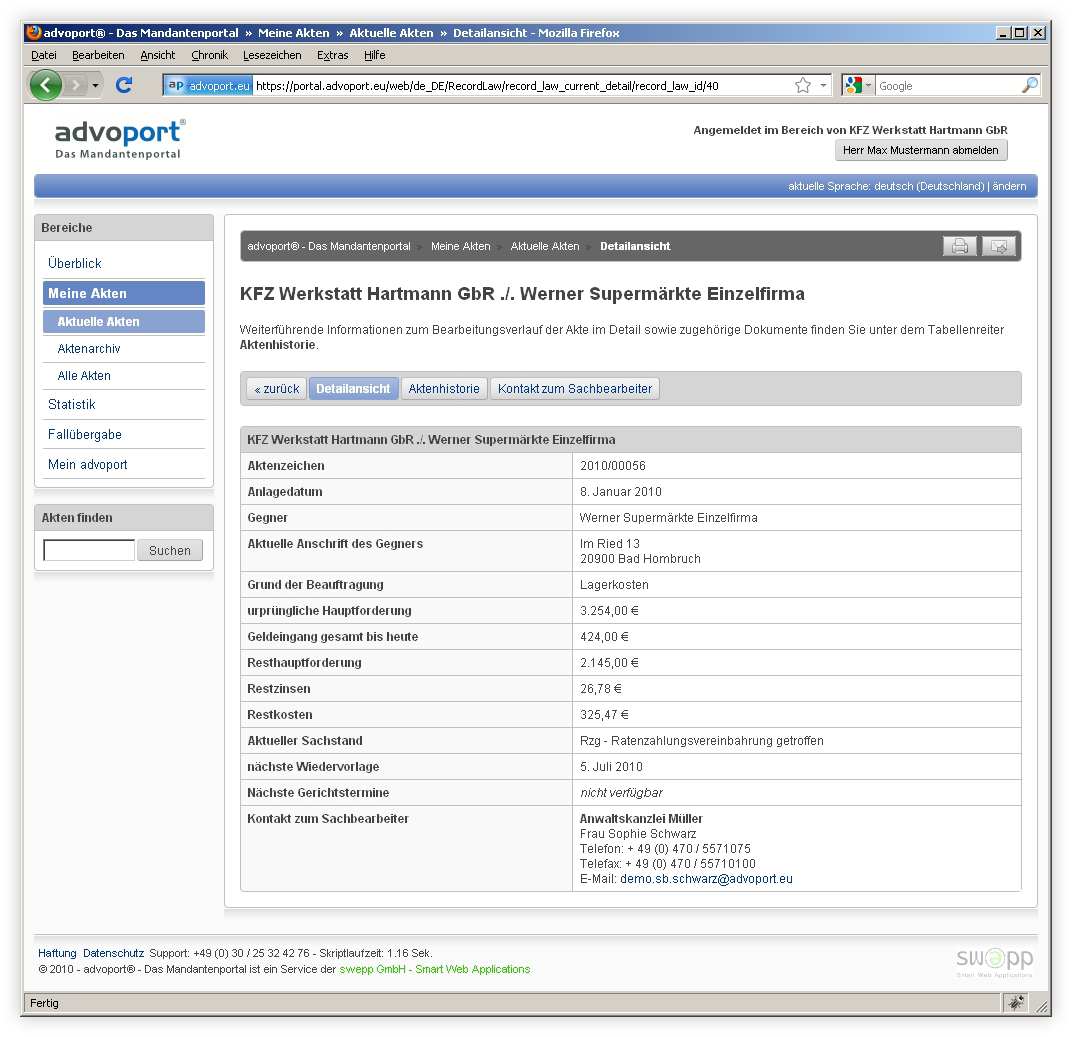Reload the page with the refresh icon
This screenshot has width=1072, height=1037.
[124, 85]
